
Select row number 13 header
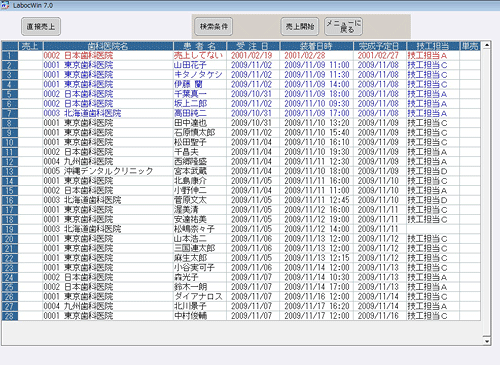click(10, 171)
